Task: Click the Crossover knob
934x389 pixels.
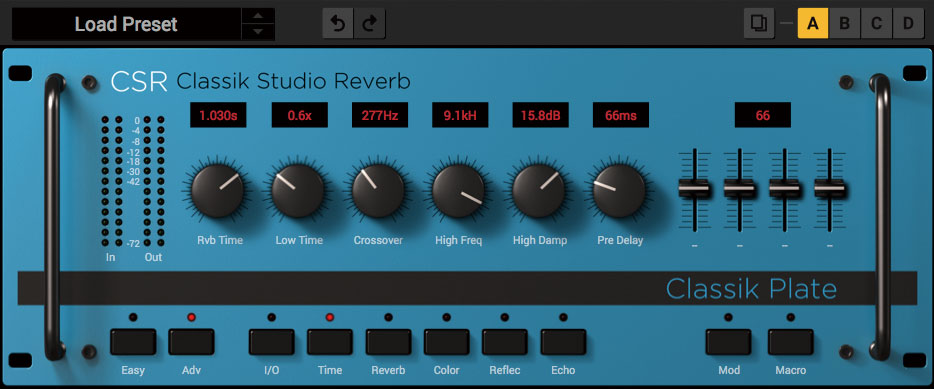Action: (378, 191)
